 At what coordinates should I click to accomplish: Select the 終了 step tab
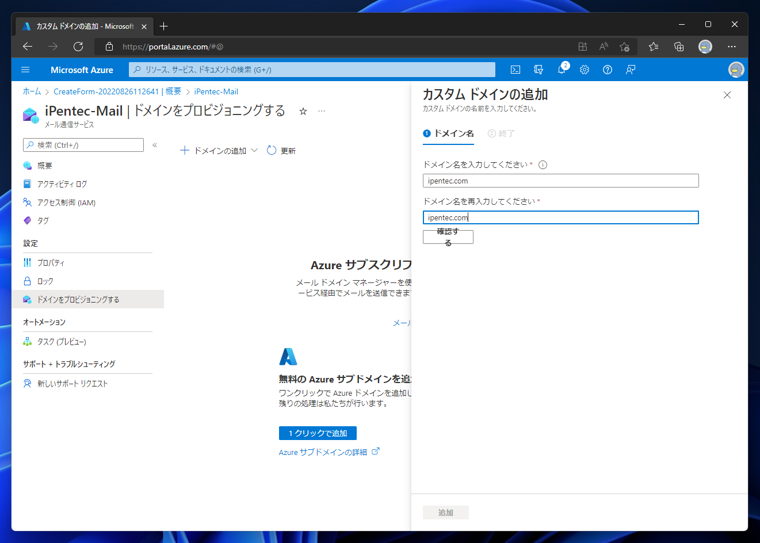[x=501, y=133]
